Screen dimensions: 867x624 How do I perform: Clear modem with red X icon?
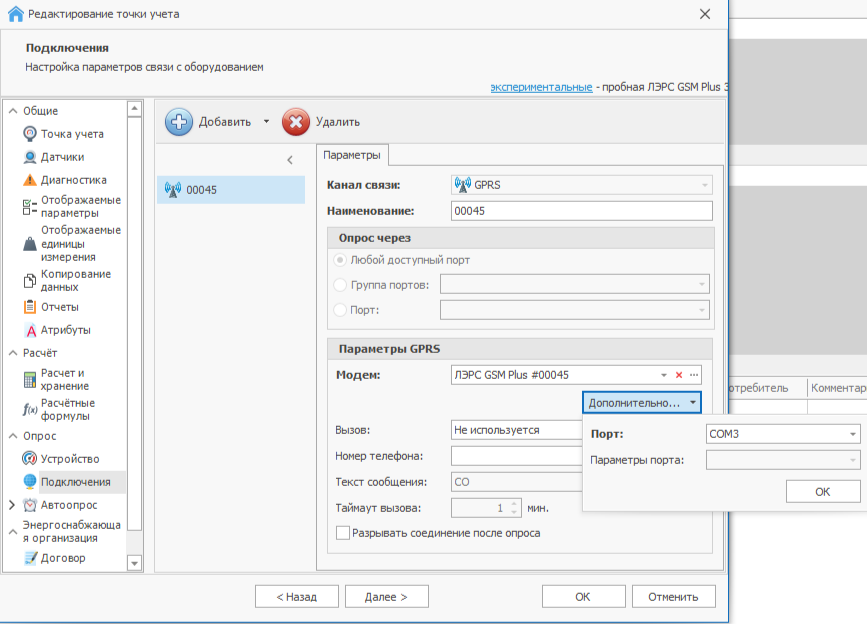[679, 375]
